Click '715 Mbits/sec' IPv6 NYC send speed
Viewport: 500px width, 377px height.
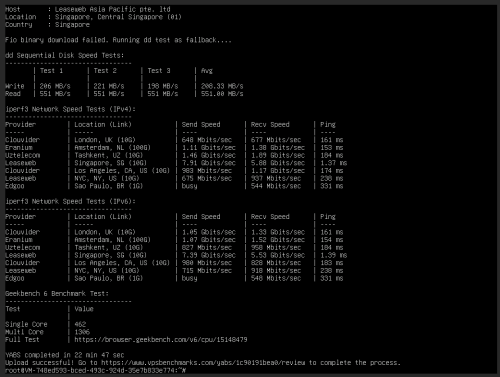pyautogui.click(x=207, y=271)
